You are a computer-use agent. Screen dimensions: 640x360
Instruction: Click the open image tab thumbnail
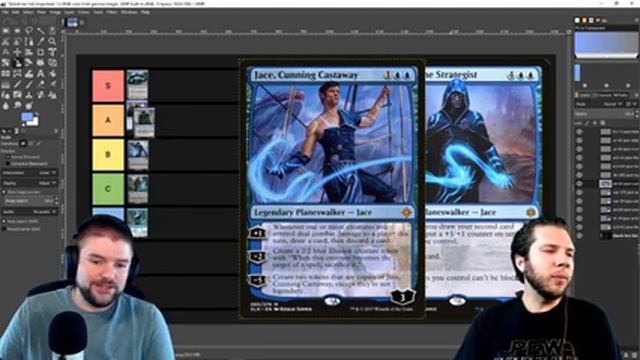73,22
